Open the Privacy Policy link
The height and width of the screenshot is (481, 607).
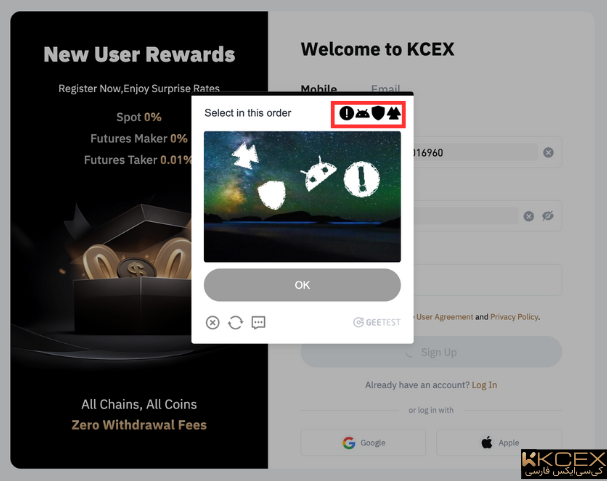(514, 317)
